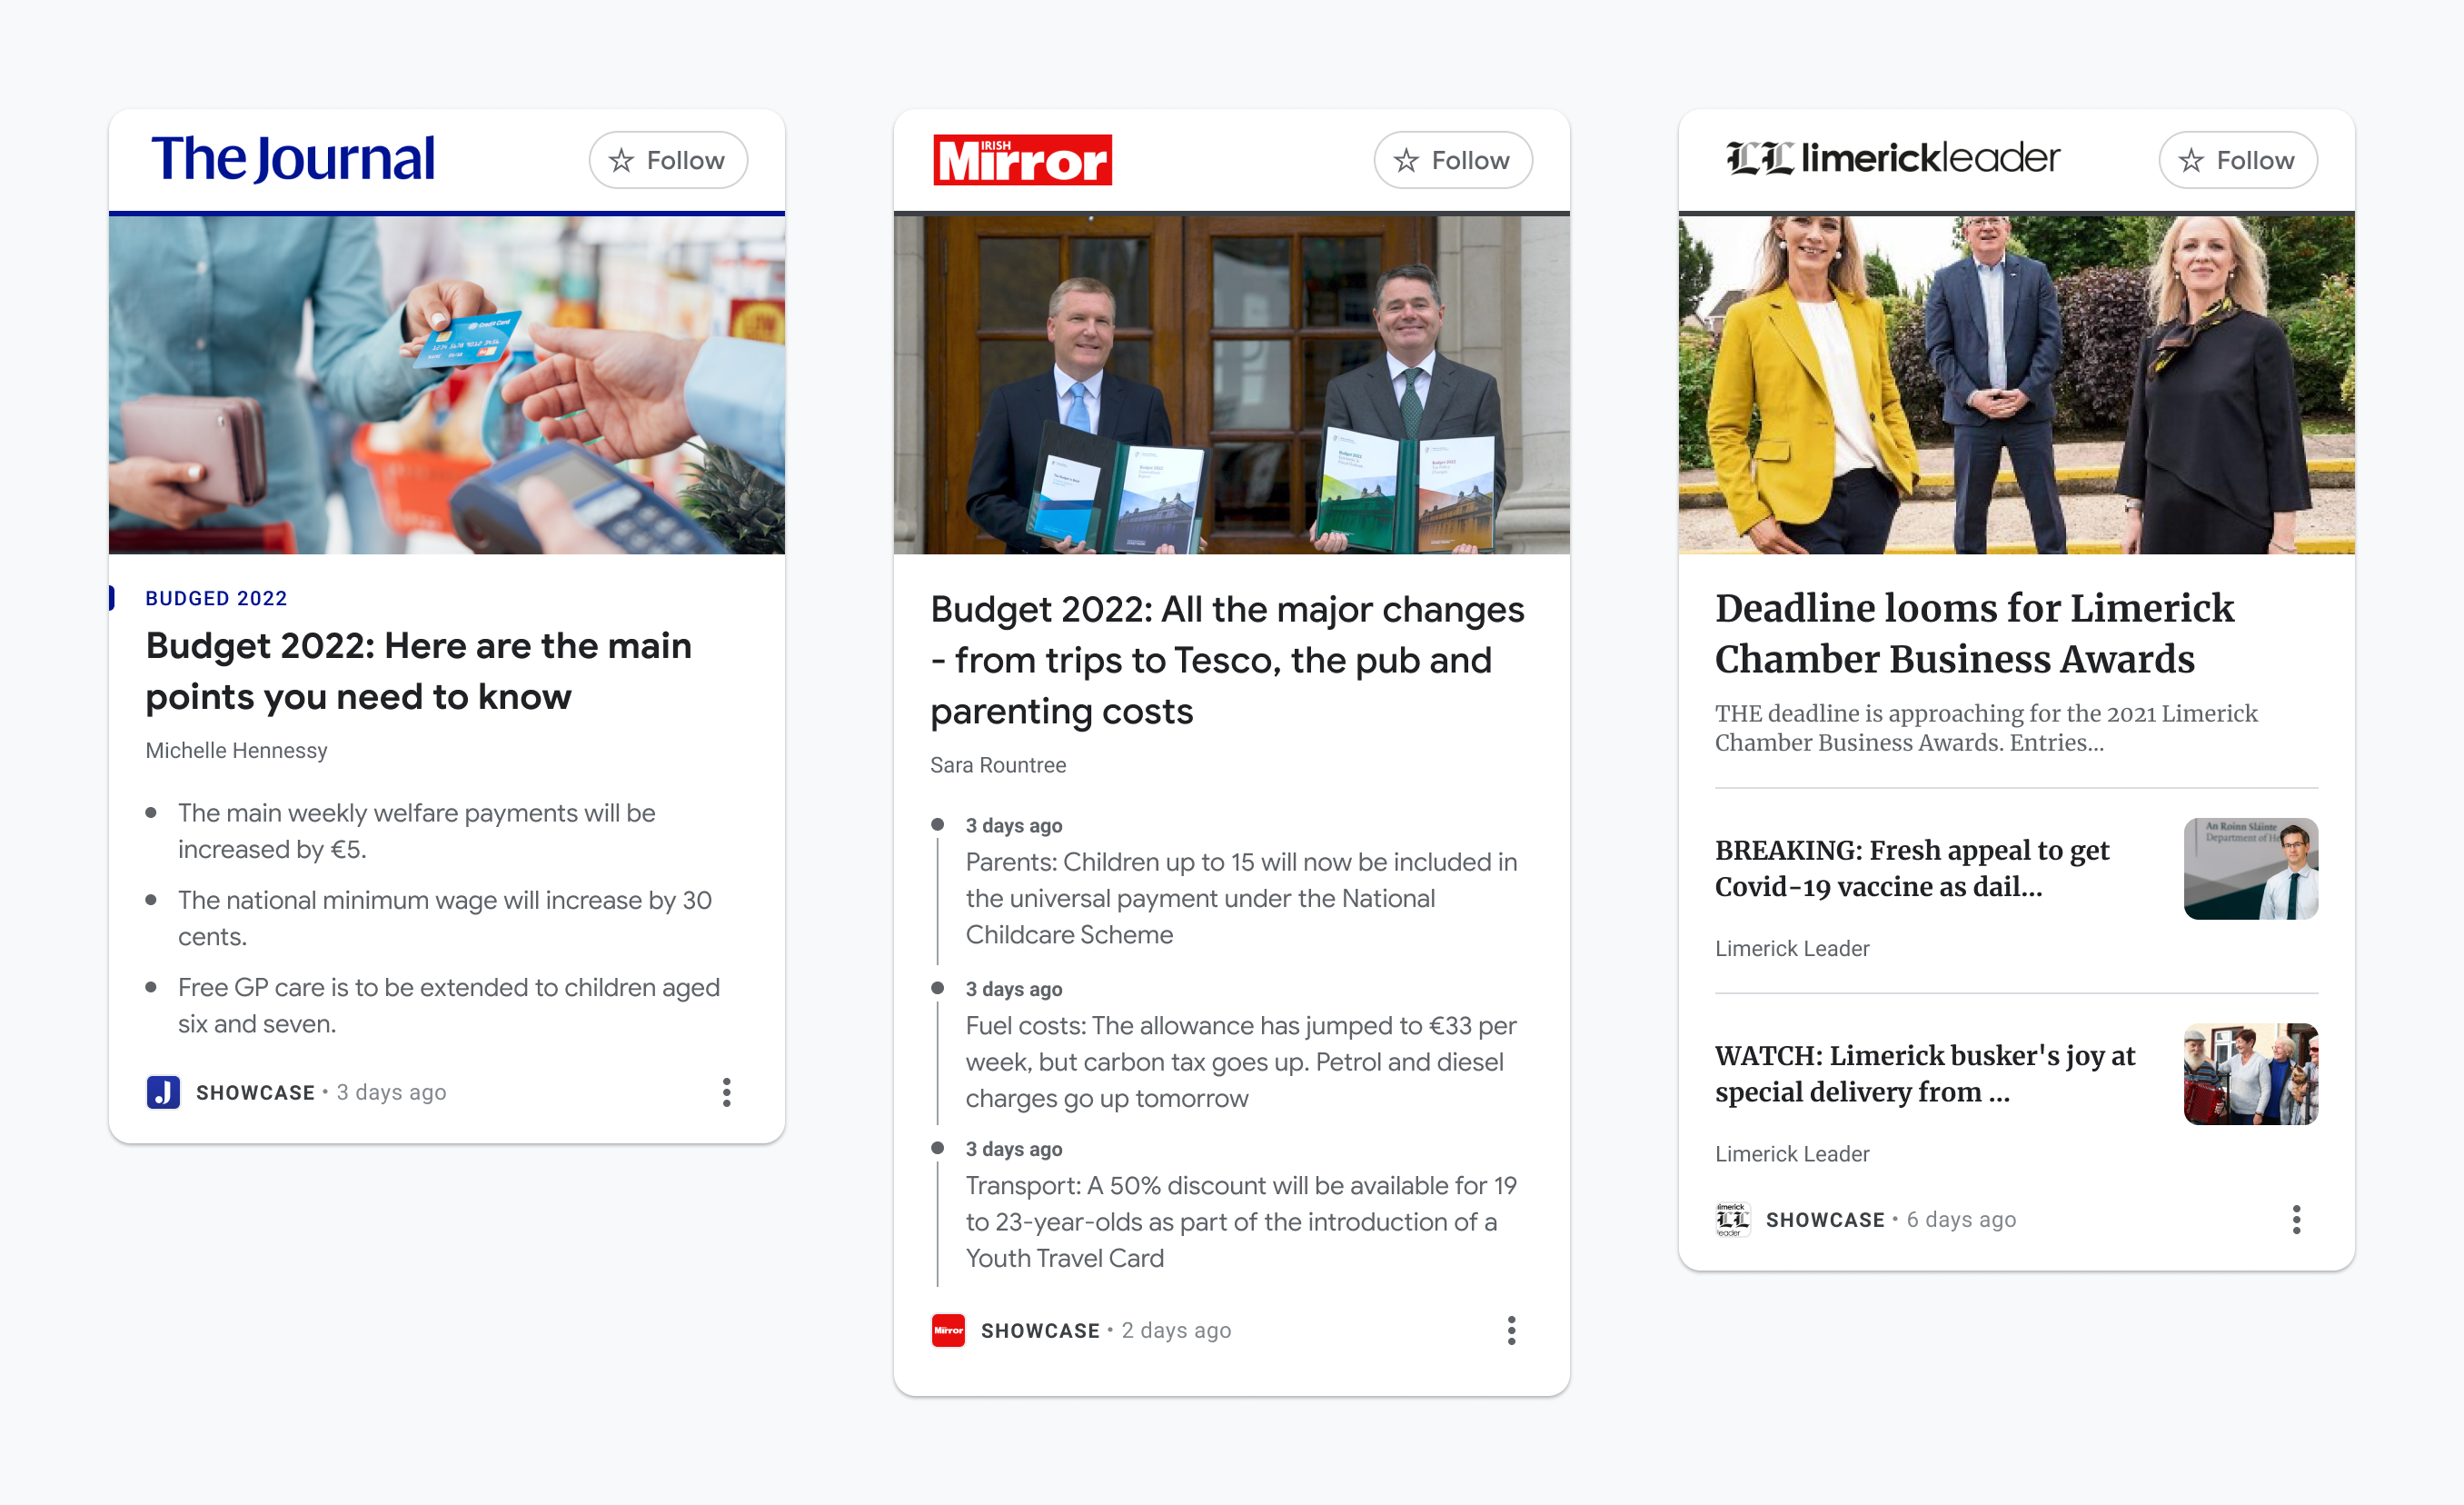Click the three-dot menu on The Journal card
Viewport: 2464px width, 1505px height.
click(x=727, y=1091)
